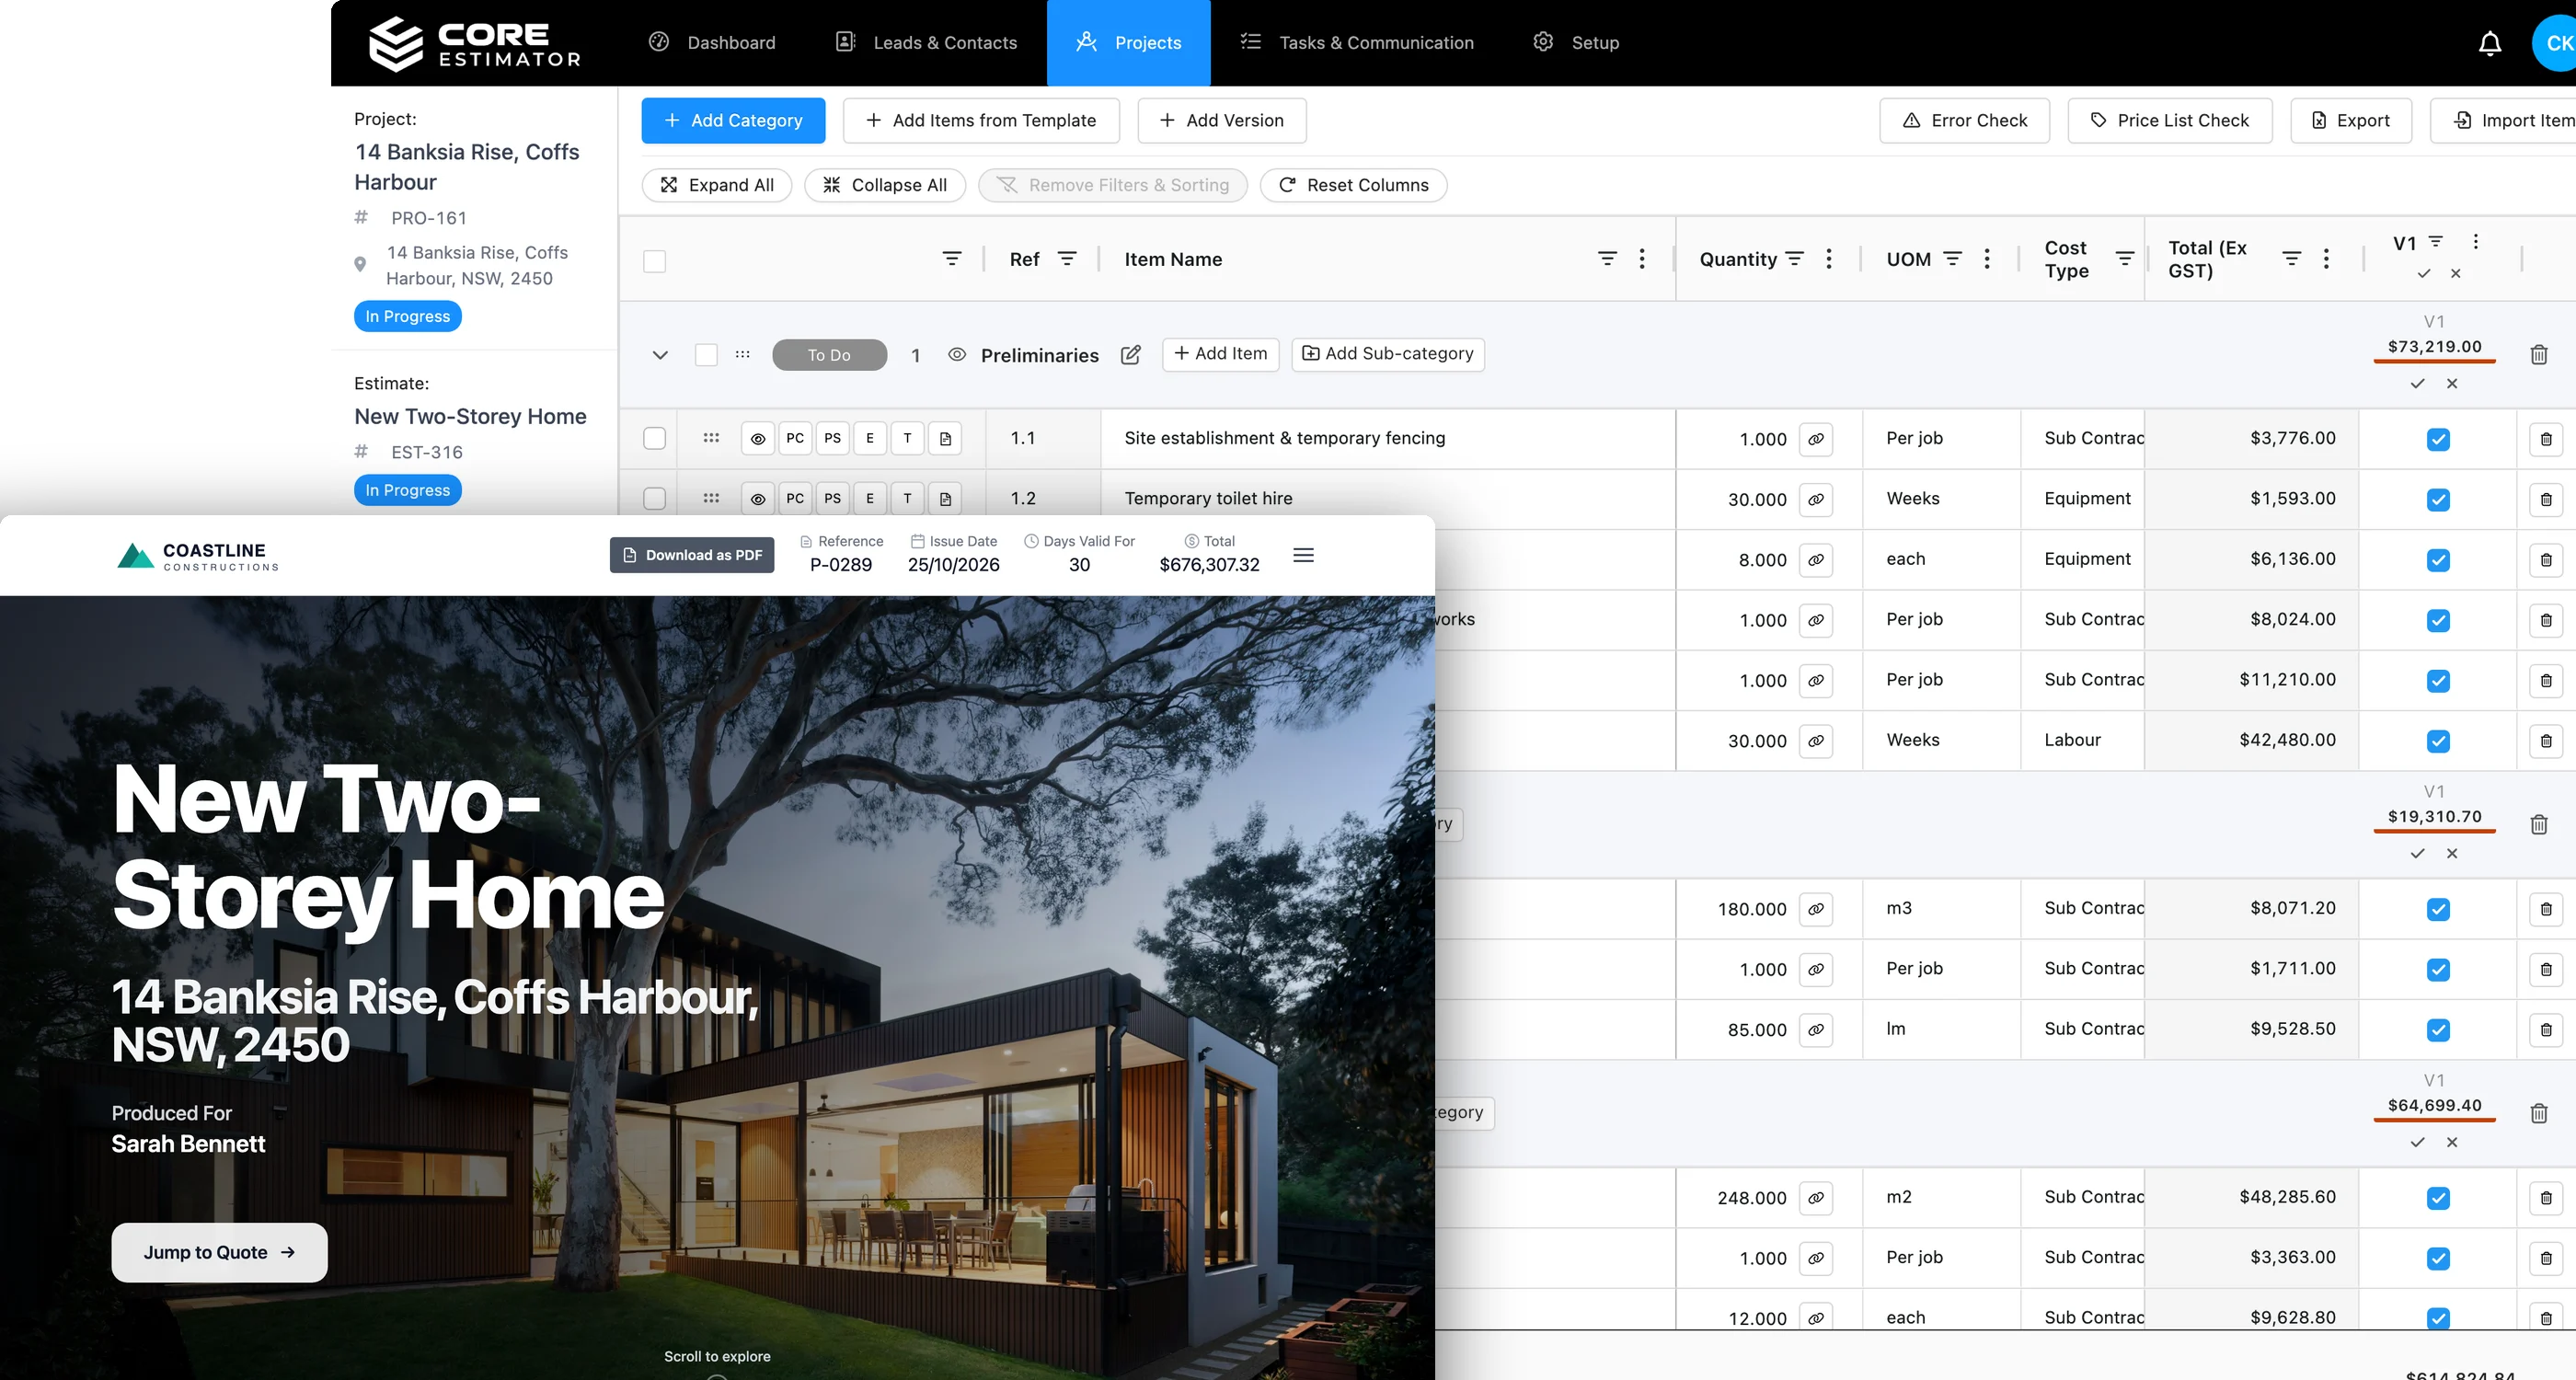Click the To Do status pill
Viewport: 2576px width, 1380px height.
click(x=829, y=355)
